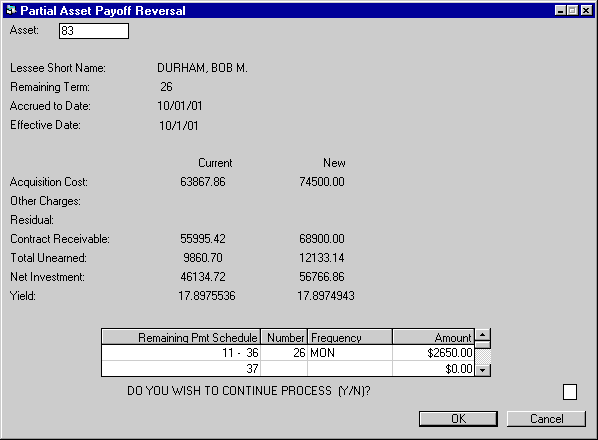Minimize the Partial Asset Payoff Reversal window
The width and height of the screenshot is (598, 440).
[x=560, y=10]
